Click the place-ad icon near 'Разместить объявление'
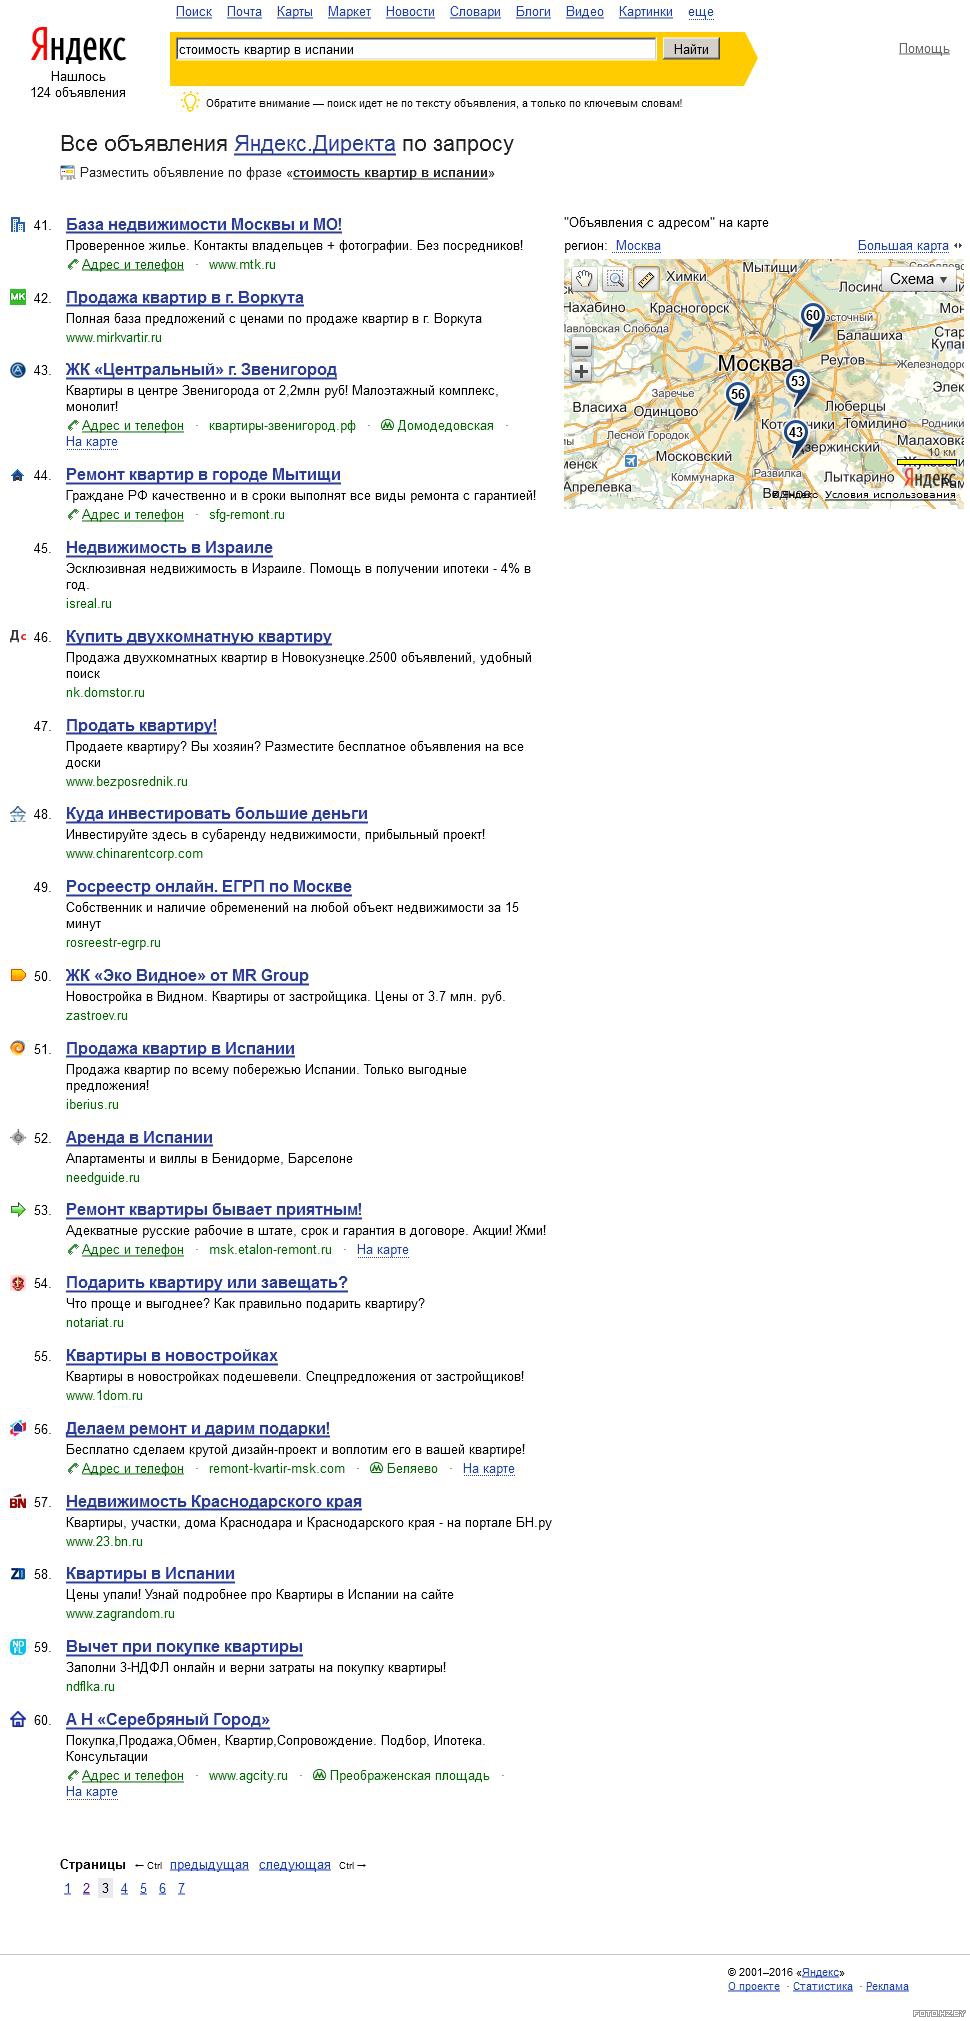Image resolution: width=970 pixels, height=2021 pixels. click(67, 173)
